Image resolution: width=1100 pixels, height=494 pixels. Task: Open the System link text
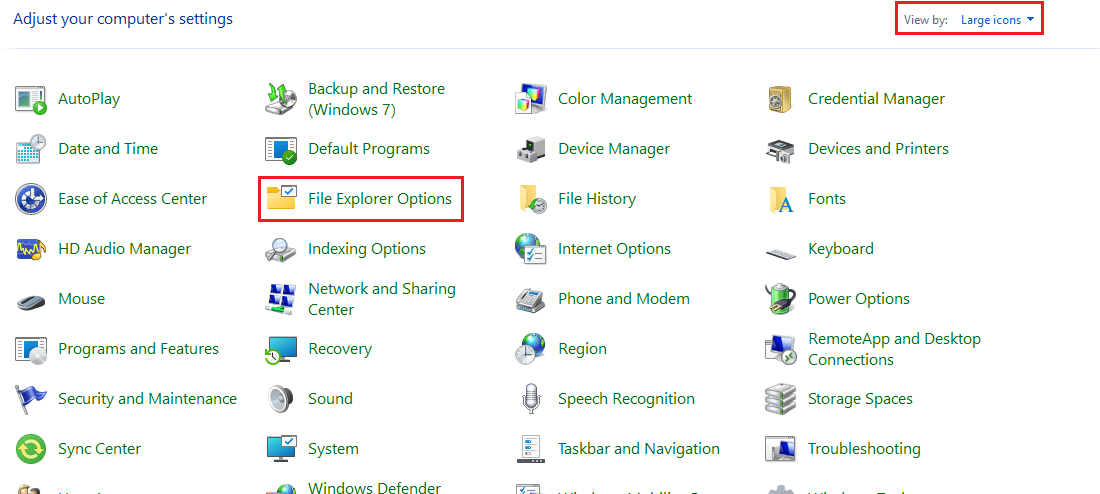tap(334, 449)
